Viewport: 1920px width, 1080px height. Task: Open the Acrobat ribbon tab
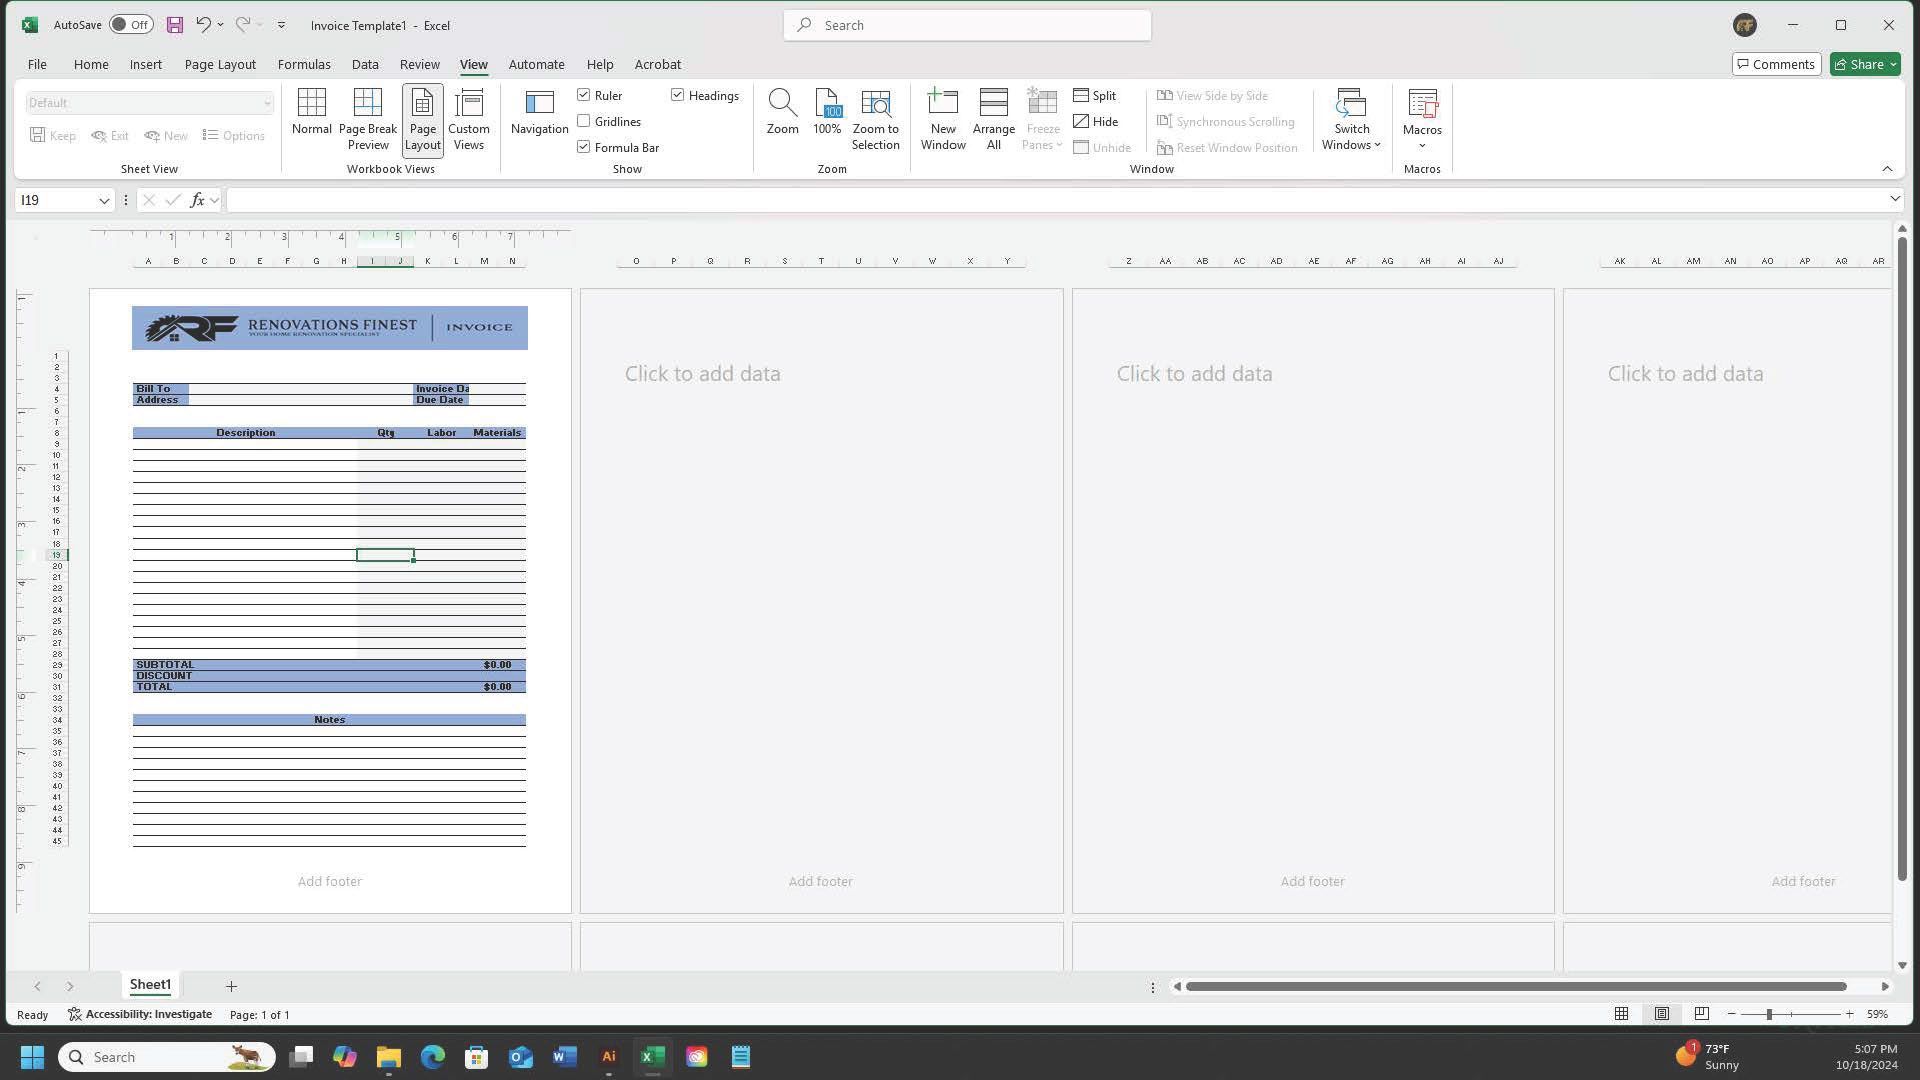tap(657, 63)
